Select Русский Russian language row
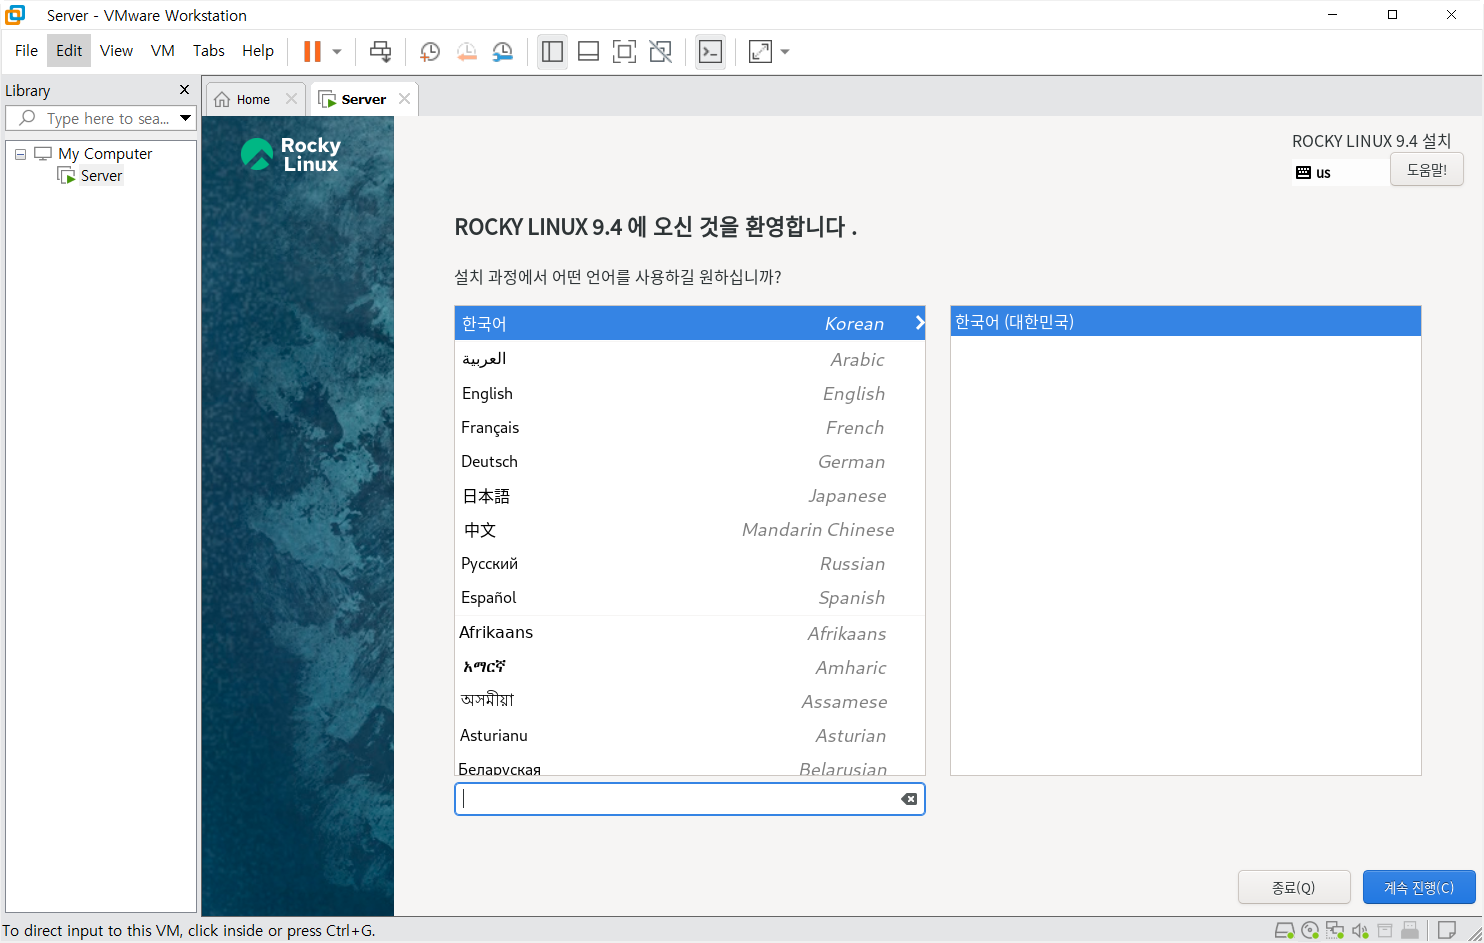The image size is (1484, 943). (690, 563)
